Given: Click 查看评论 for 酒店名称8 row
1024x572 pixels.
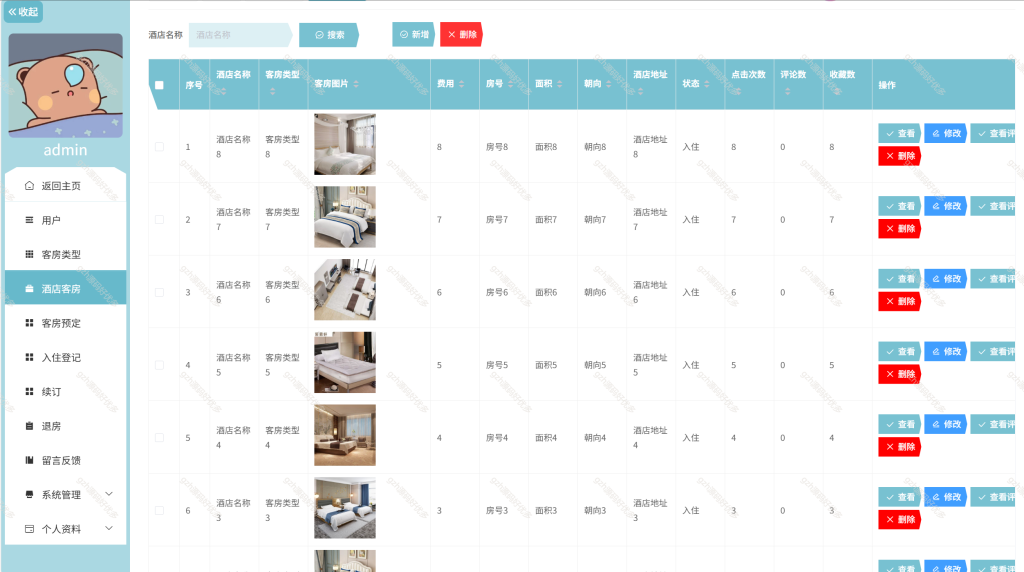Looking at the screenshot, I should click(x=993, y=133).
